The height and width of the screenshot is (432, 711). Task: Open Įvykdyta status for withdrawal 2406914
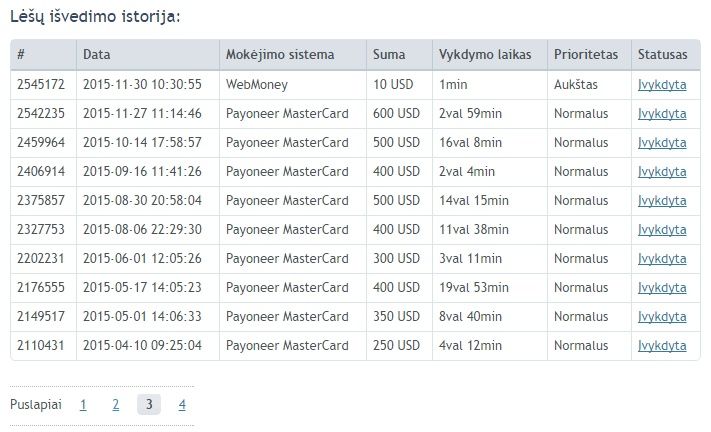point(662,172)
